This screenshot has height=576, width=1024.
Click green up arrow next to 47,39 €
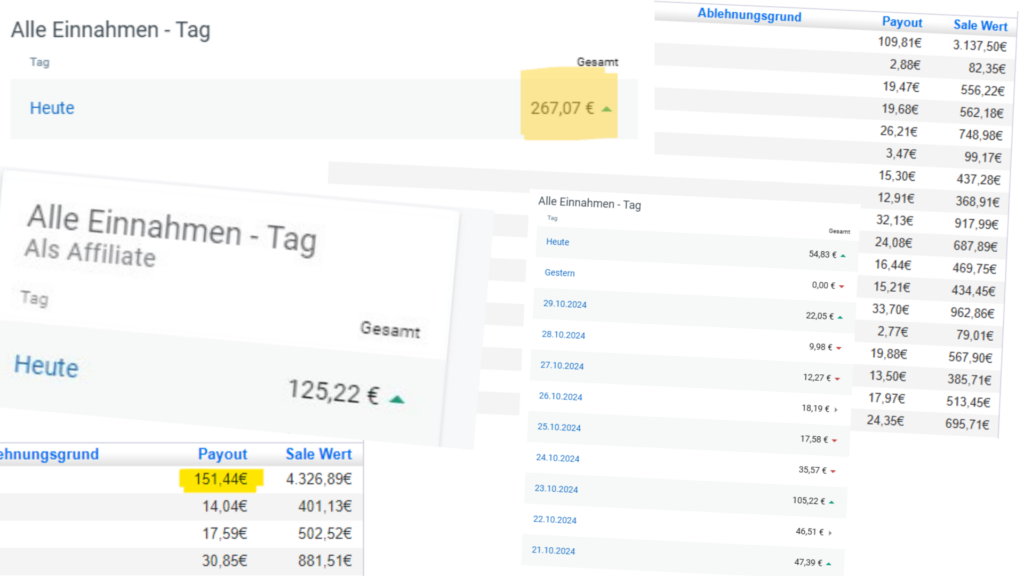coord(829,564)
